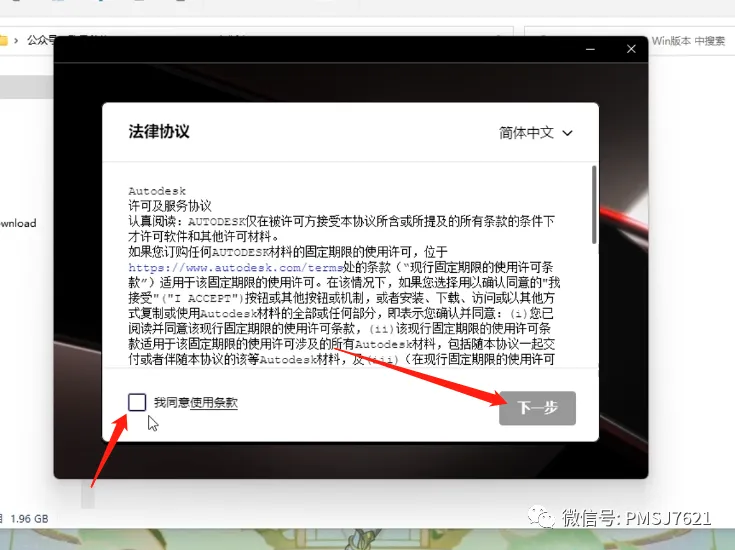Image resolution: width=735 pixels, height=550 pixels.
Task: Check the 我同意使用条款 checkbox
Action: pyautogui.click(x=137, y=402)
